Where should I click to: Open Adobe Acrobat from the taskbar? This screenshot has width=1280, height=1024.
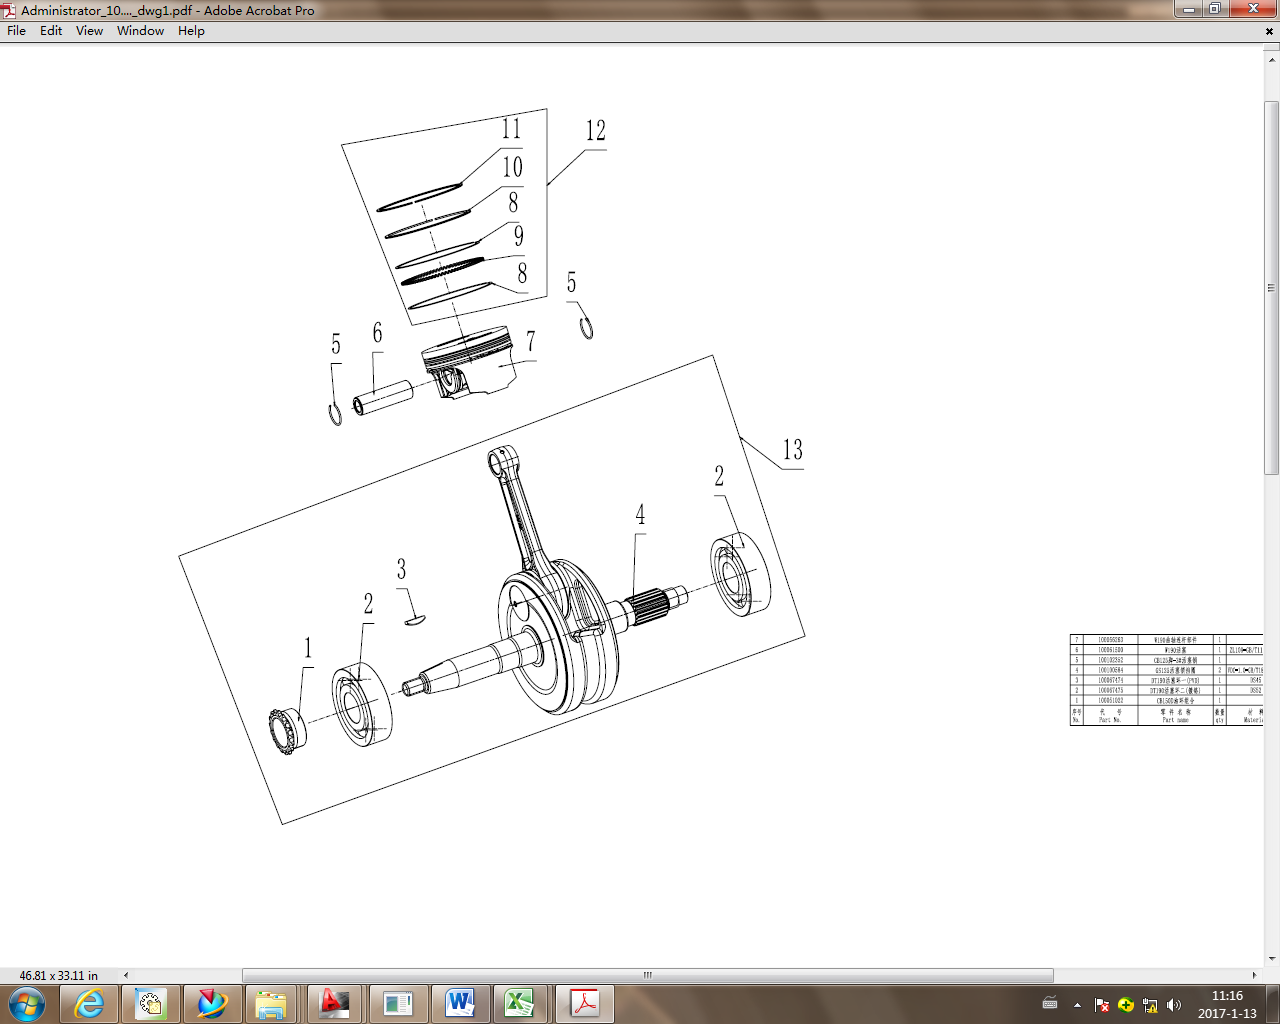pos(584,1004)
